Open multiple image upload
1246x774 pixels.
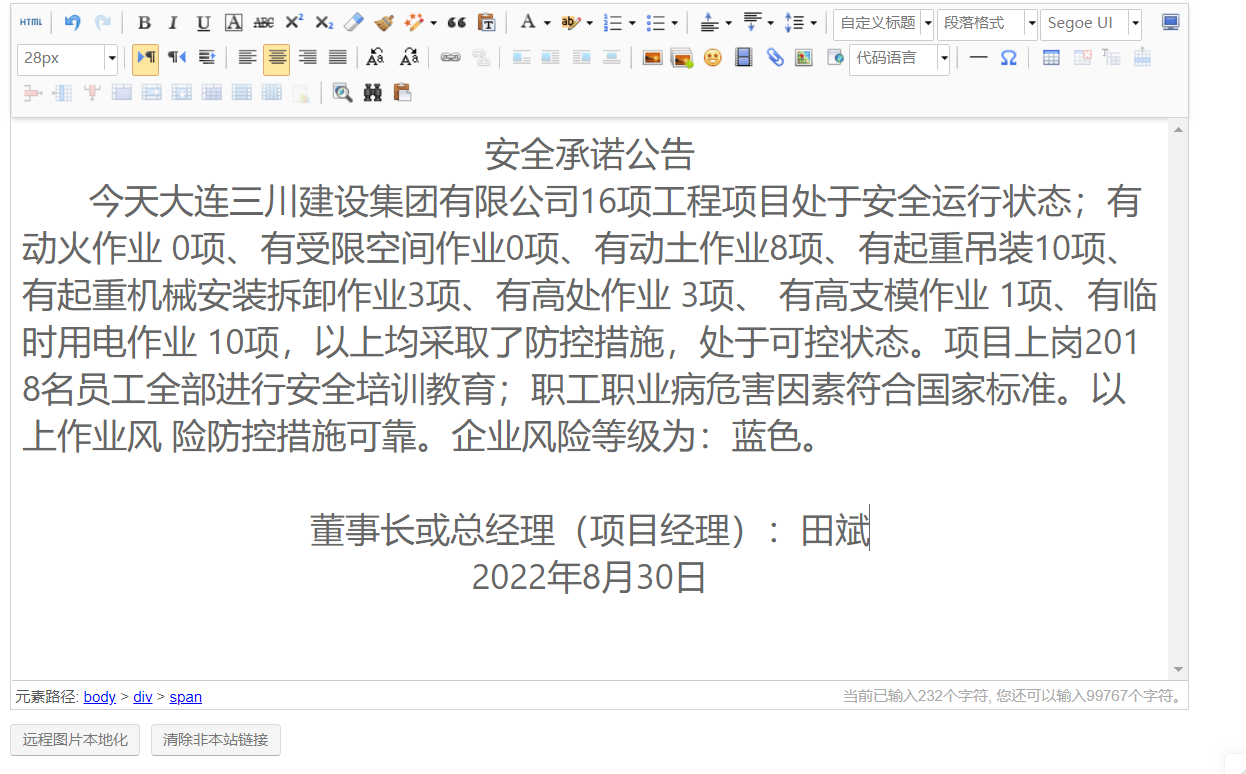682,58
